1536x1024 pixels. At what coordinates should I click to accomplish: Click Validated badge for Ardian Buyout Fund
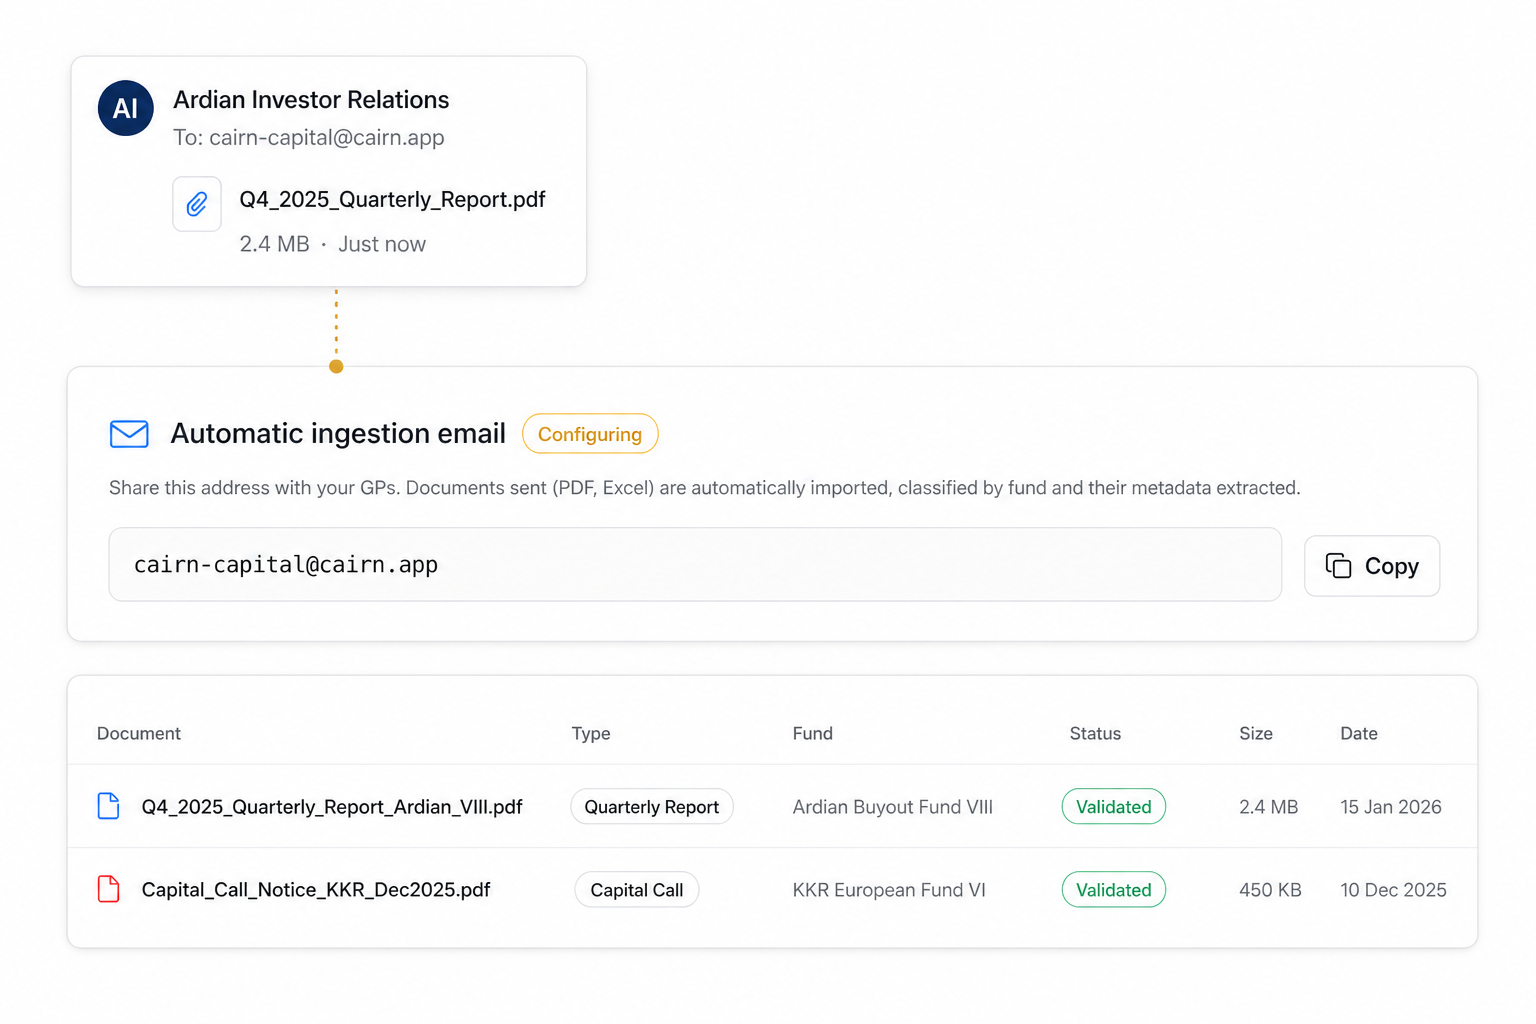[1113, 807]
